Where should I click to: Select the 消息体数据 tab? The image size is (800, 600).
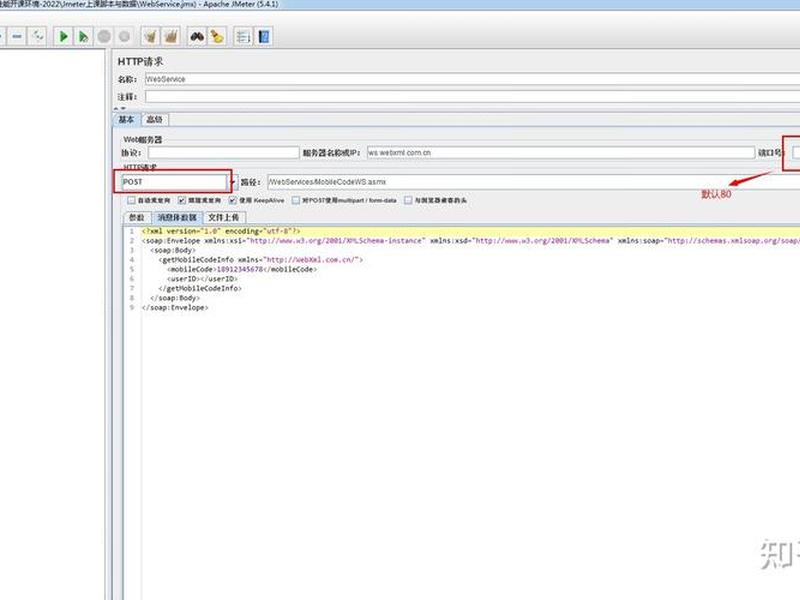[x=177, y=218]
